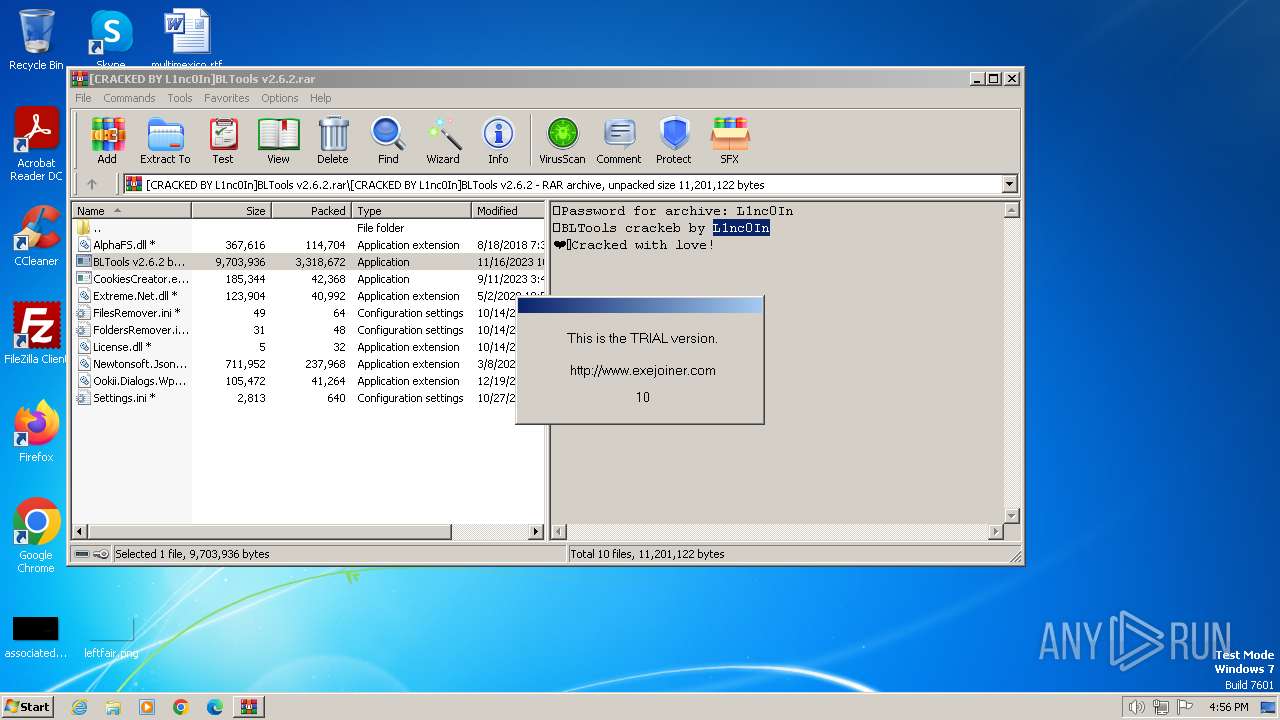Click the exejoiner.com URL in trial dialog
This screenshot has width=1280, height=720.
[643, 370]
